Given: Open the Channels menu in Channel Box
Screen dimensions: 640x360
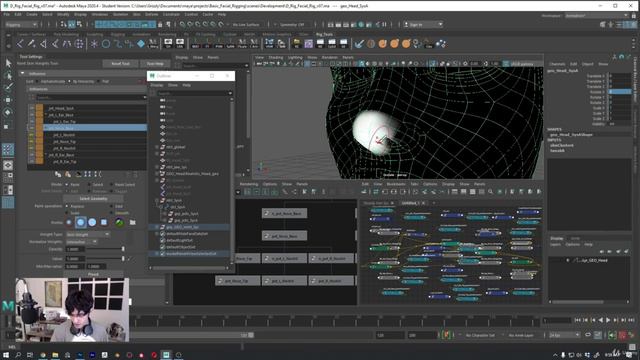Looking at the screenshot, I should click(557, 64).
